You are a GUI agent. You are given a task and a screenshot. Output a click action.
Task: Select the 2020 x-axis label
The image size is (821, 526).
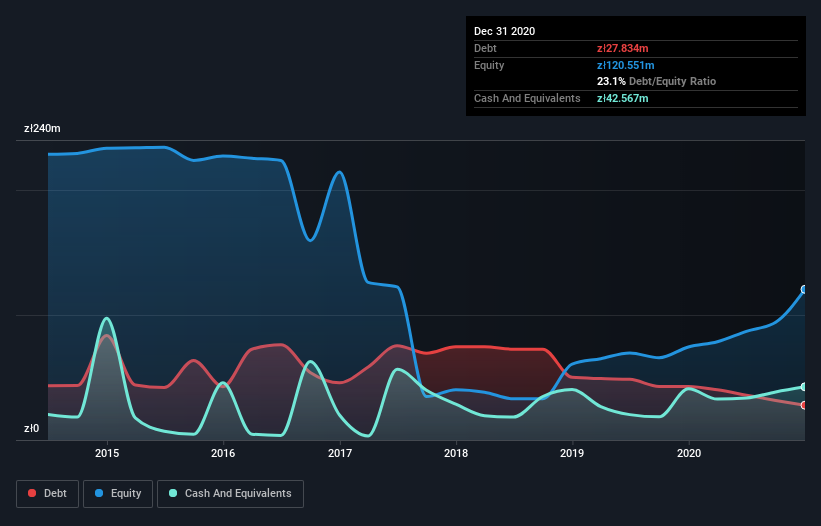pyautogui.click(x=689, y=453)
